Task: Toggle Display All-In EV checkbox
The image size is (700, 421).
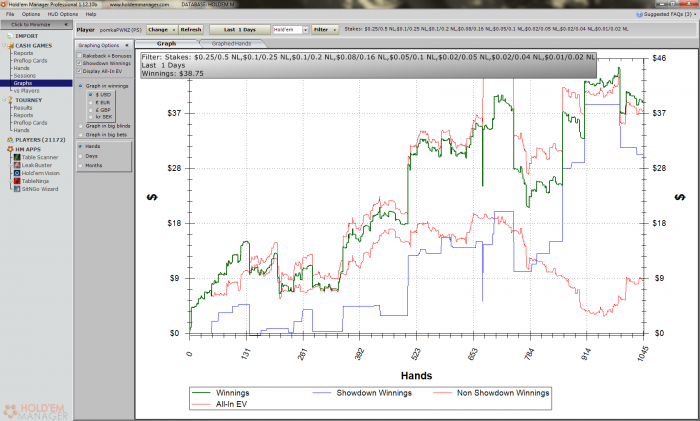Action: pos(79,71)
